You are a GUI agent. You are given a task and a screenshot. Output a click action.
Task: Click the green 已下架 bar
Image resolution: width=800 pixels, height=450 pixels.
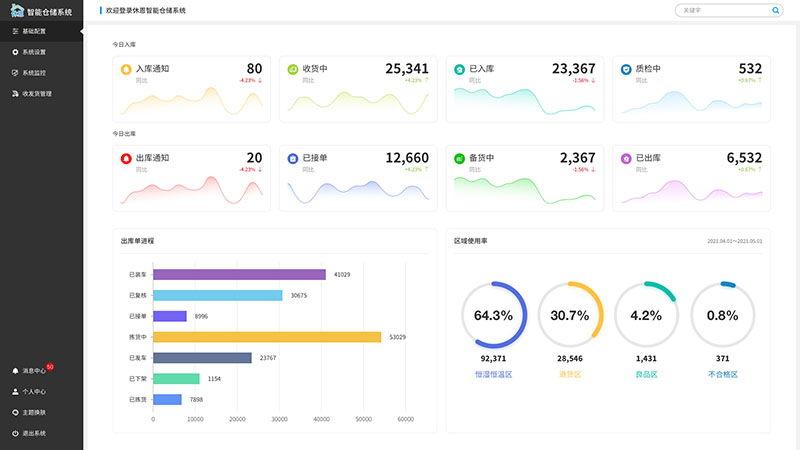point(177,379)
